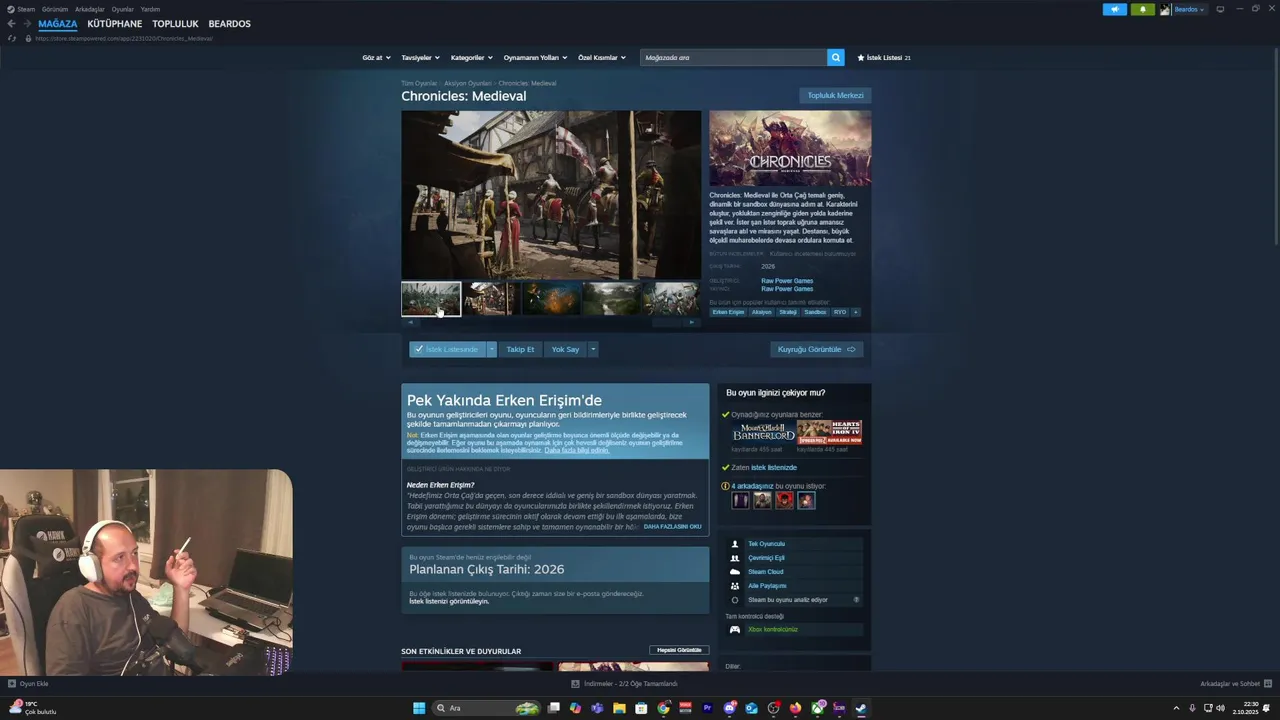Open the Arkadaşlar menu
This screenshot has width=1280, height=720.
[90, 9]
